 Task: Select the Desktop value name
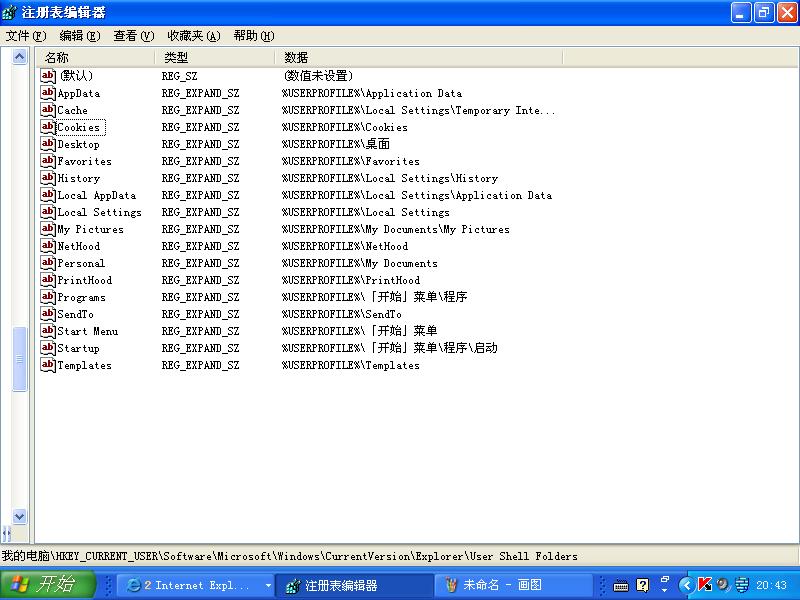click(x=78, y=144)
